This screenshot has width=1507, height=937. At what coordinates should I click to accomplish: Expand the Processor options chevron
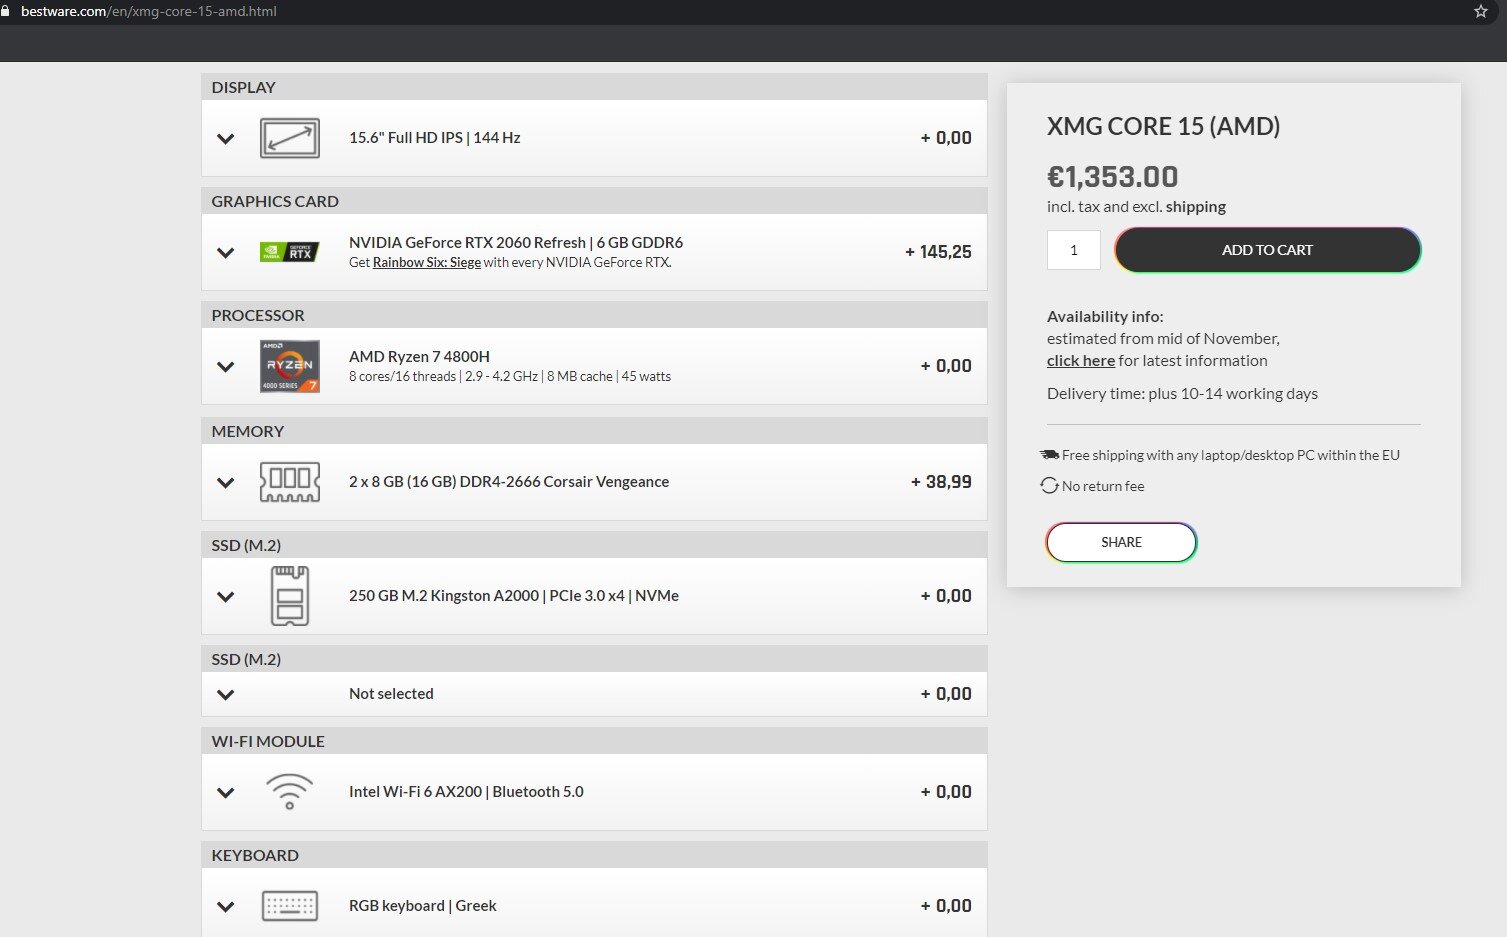(226, 367)
